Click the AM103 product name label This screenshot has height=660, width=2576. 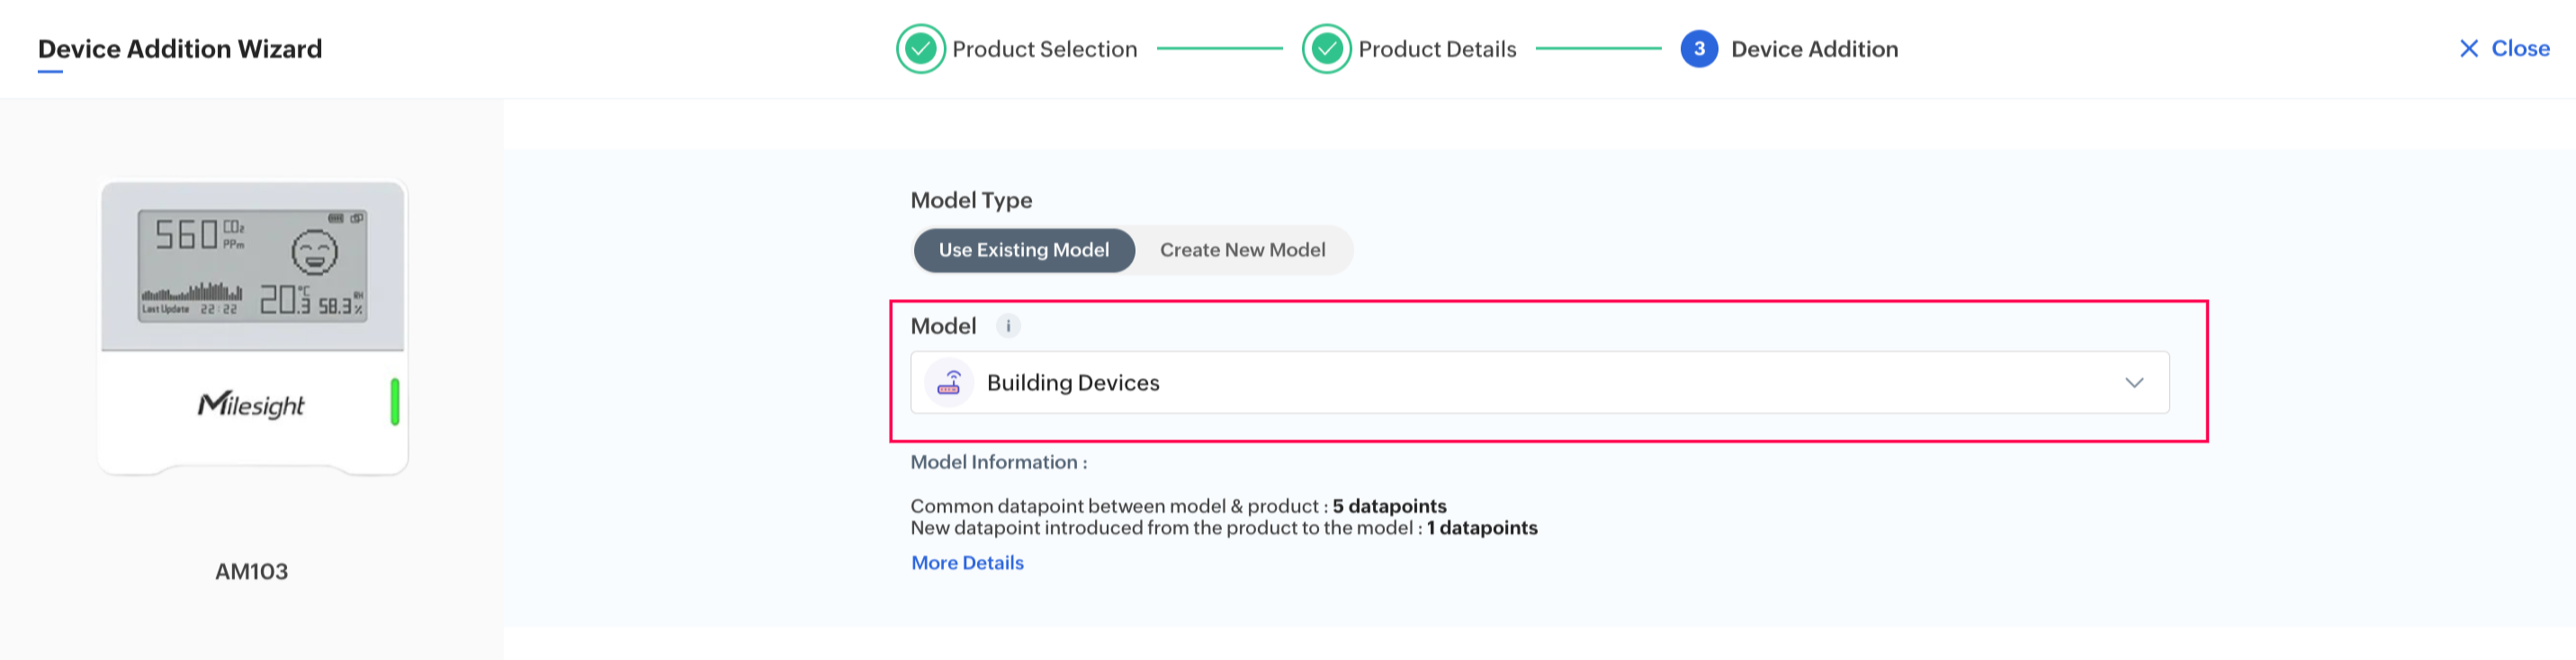(x=251, y=571)
